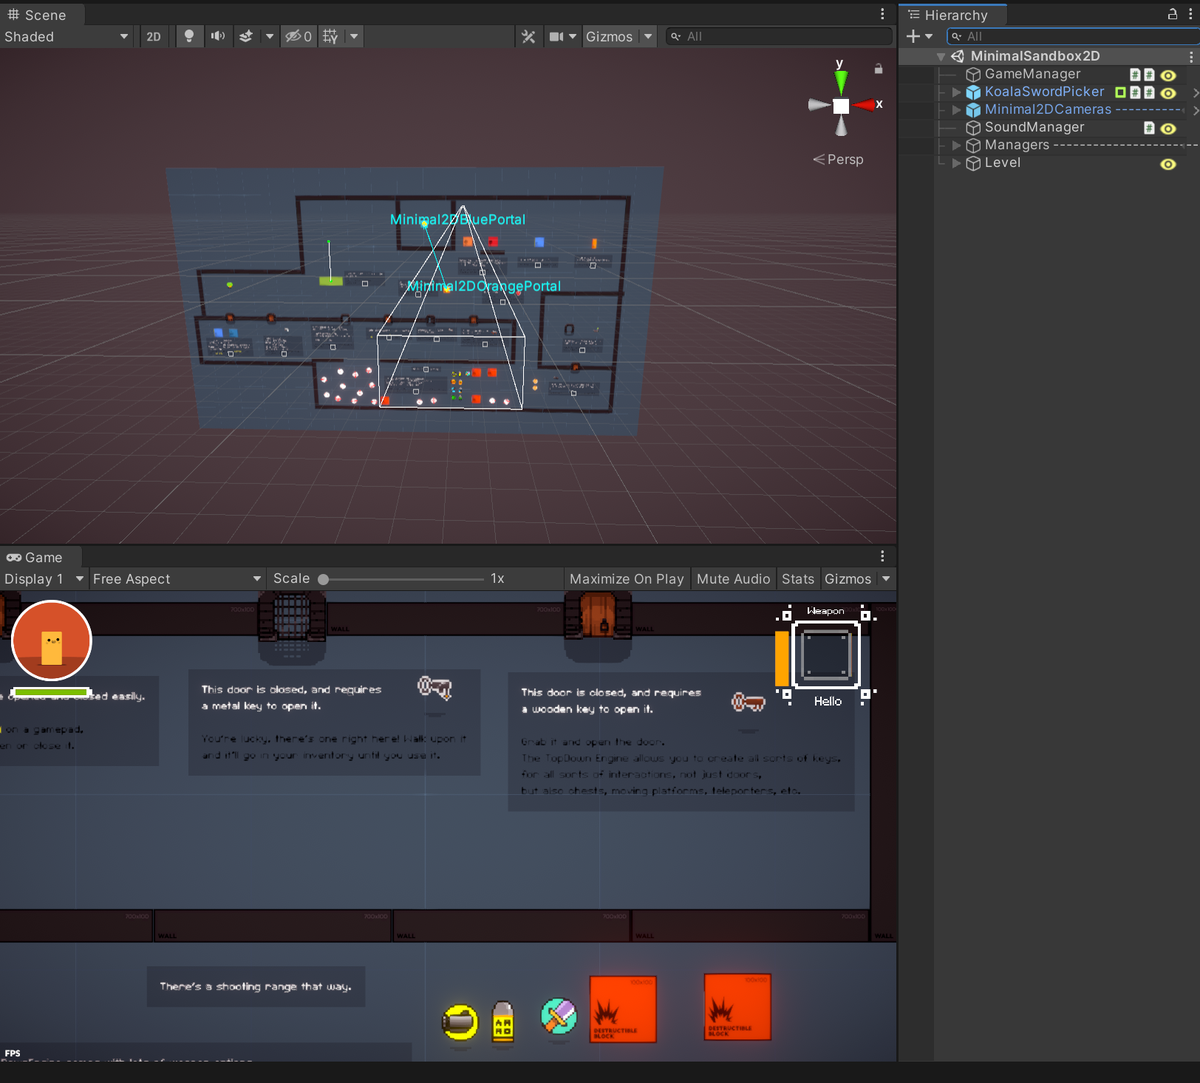Toggle Gizmos in Scene view toolbar
Viewport: 1200px width, 1083px height.
pyautogui.click(x=609, y=36)
